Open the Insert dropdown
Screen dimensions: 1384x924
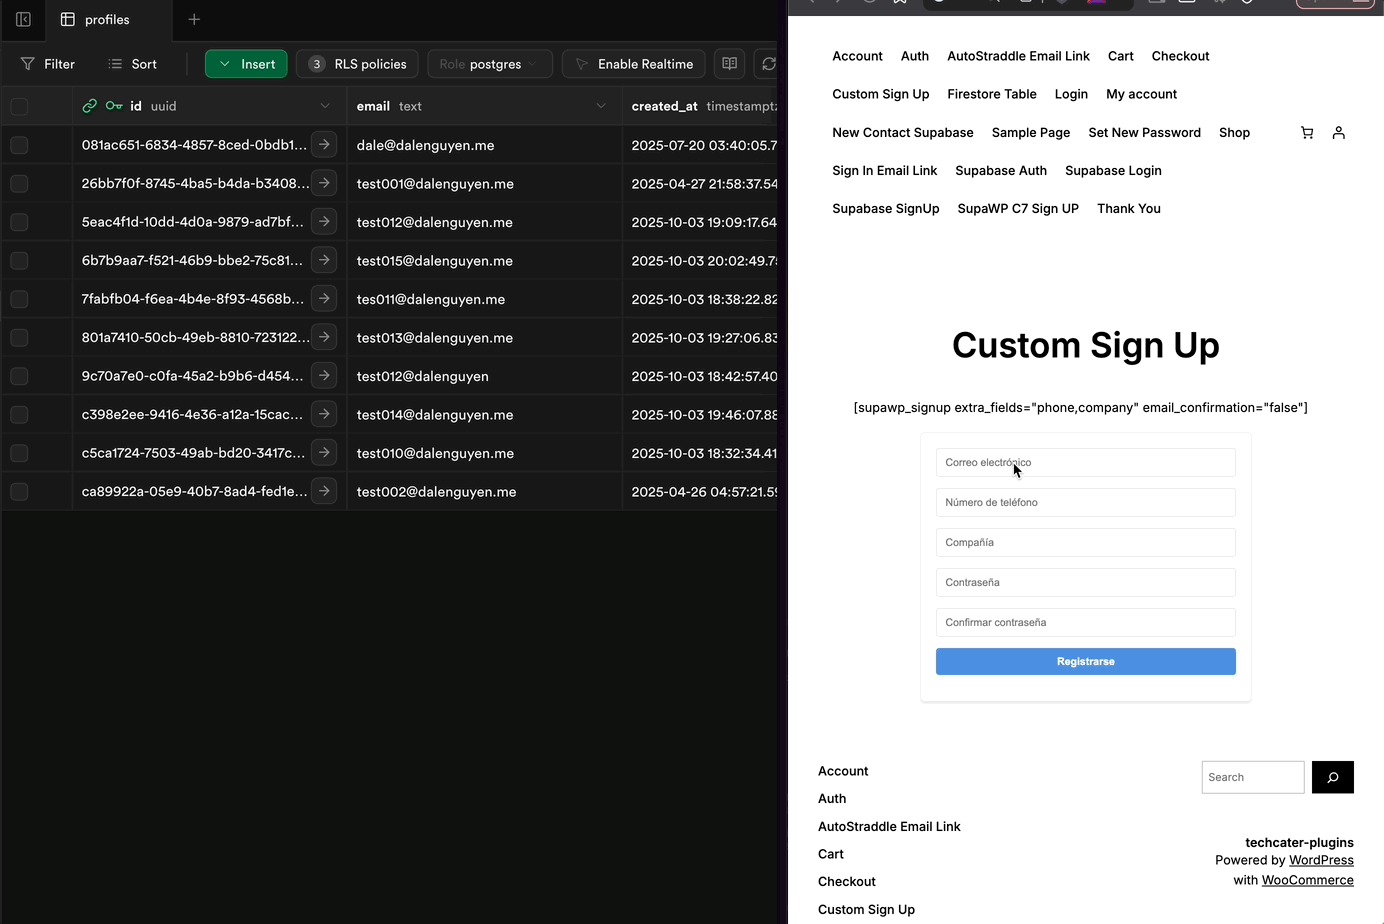246,63
